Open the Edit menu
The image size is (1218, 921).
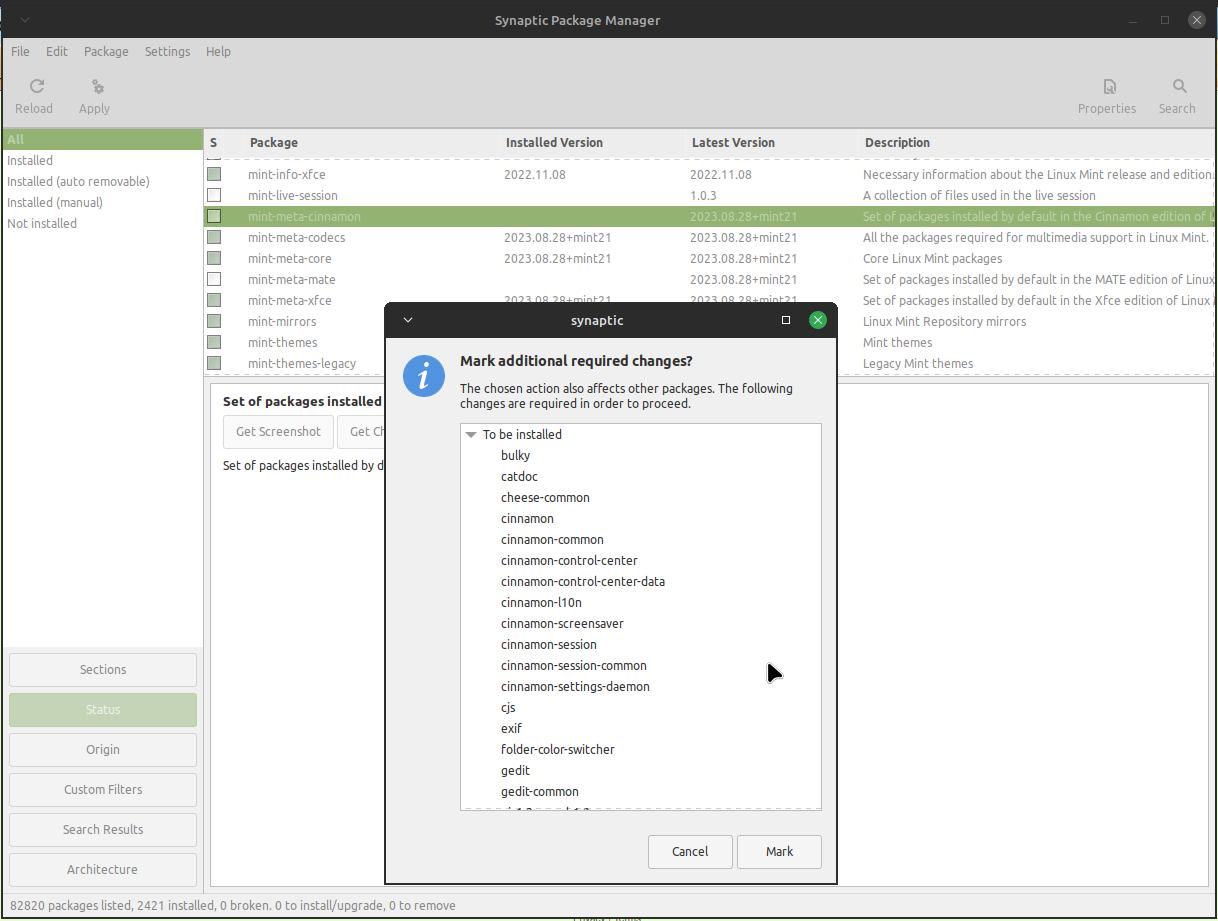(57, 51)
